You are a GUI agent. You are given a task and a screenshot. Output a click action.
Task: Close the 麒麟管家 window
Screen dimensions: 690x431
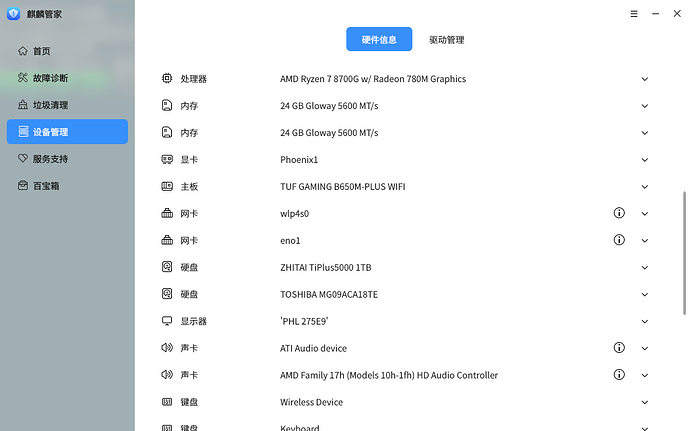point(677,14)
